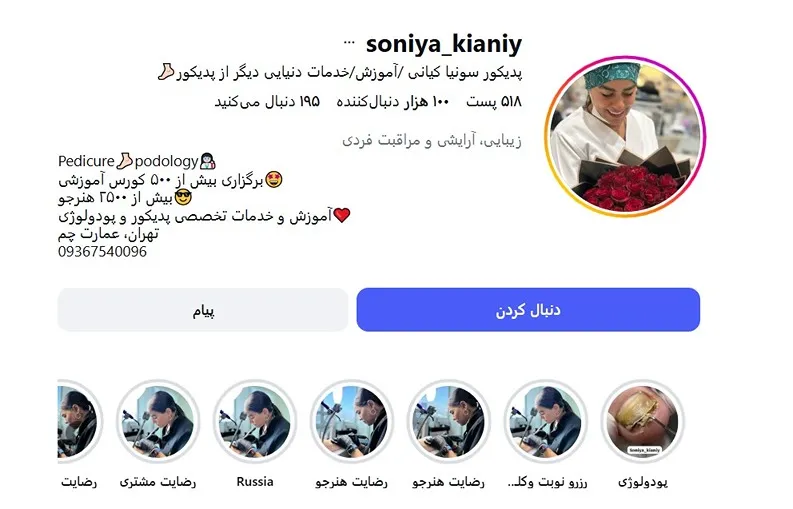793x509 pixels.
Task: Click the blue دنبال کردن follow button
Action: [528, 310]
